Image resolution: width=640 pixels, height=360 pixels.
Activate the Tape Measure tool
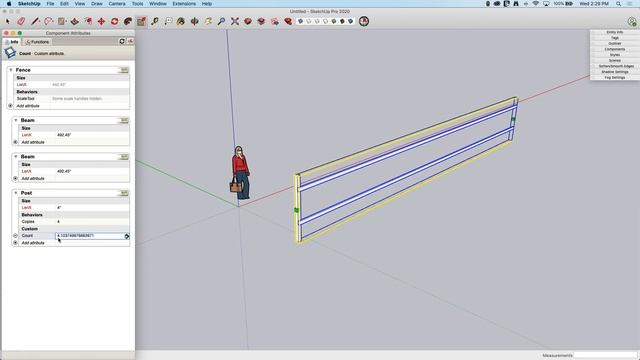155,21
